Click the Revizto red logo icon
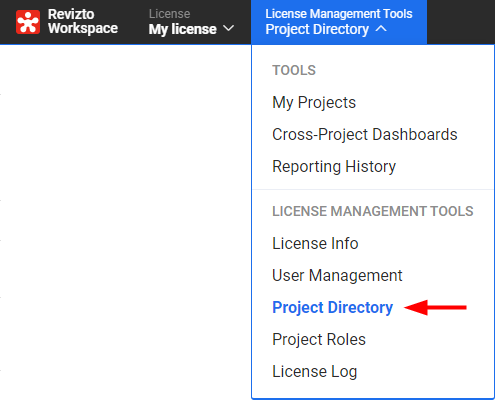This screenshot has height=400, width=495. point(28,22)
